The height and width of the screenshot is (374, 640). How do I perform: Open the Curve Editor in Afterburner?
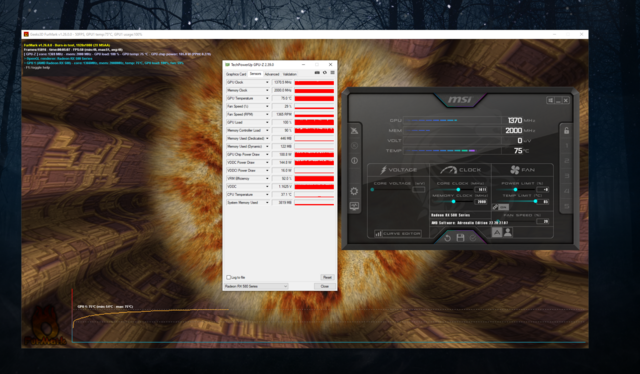(398, 234)
